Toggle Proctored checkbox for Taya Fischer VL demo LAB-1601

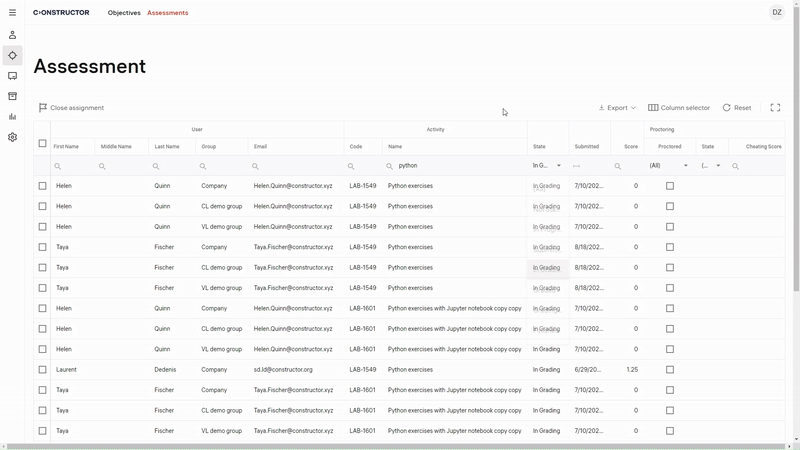(x=670, y=431)
